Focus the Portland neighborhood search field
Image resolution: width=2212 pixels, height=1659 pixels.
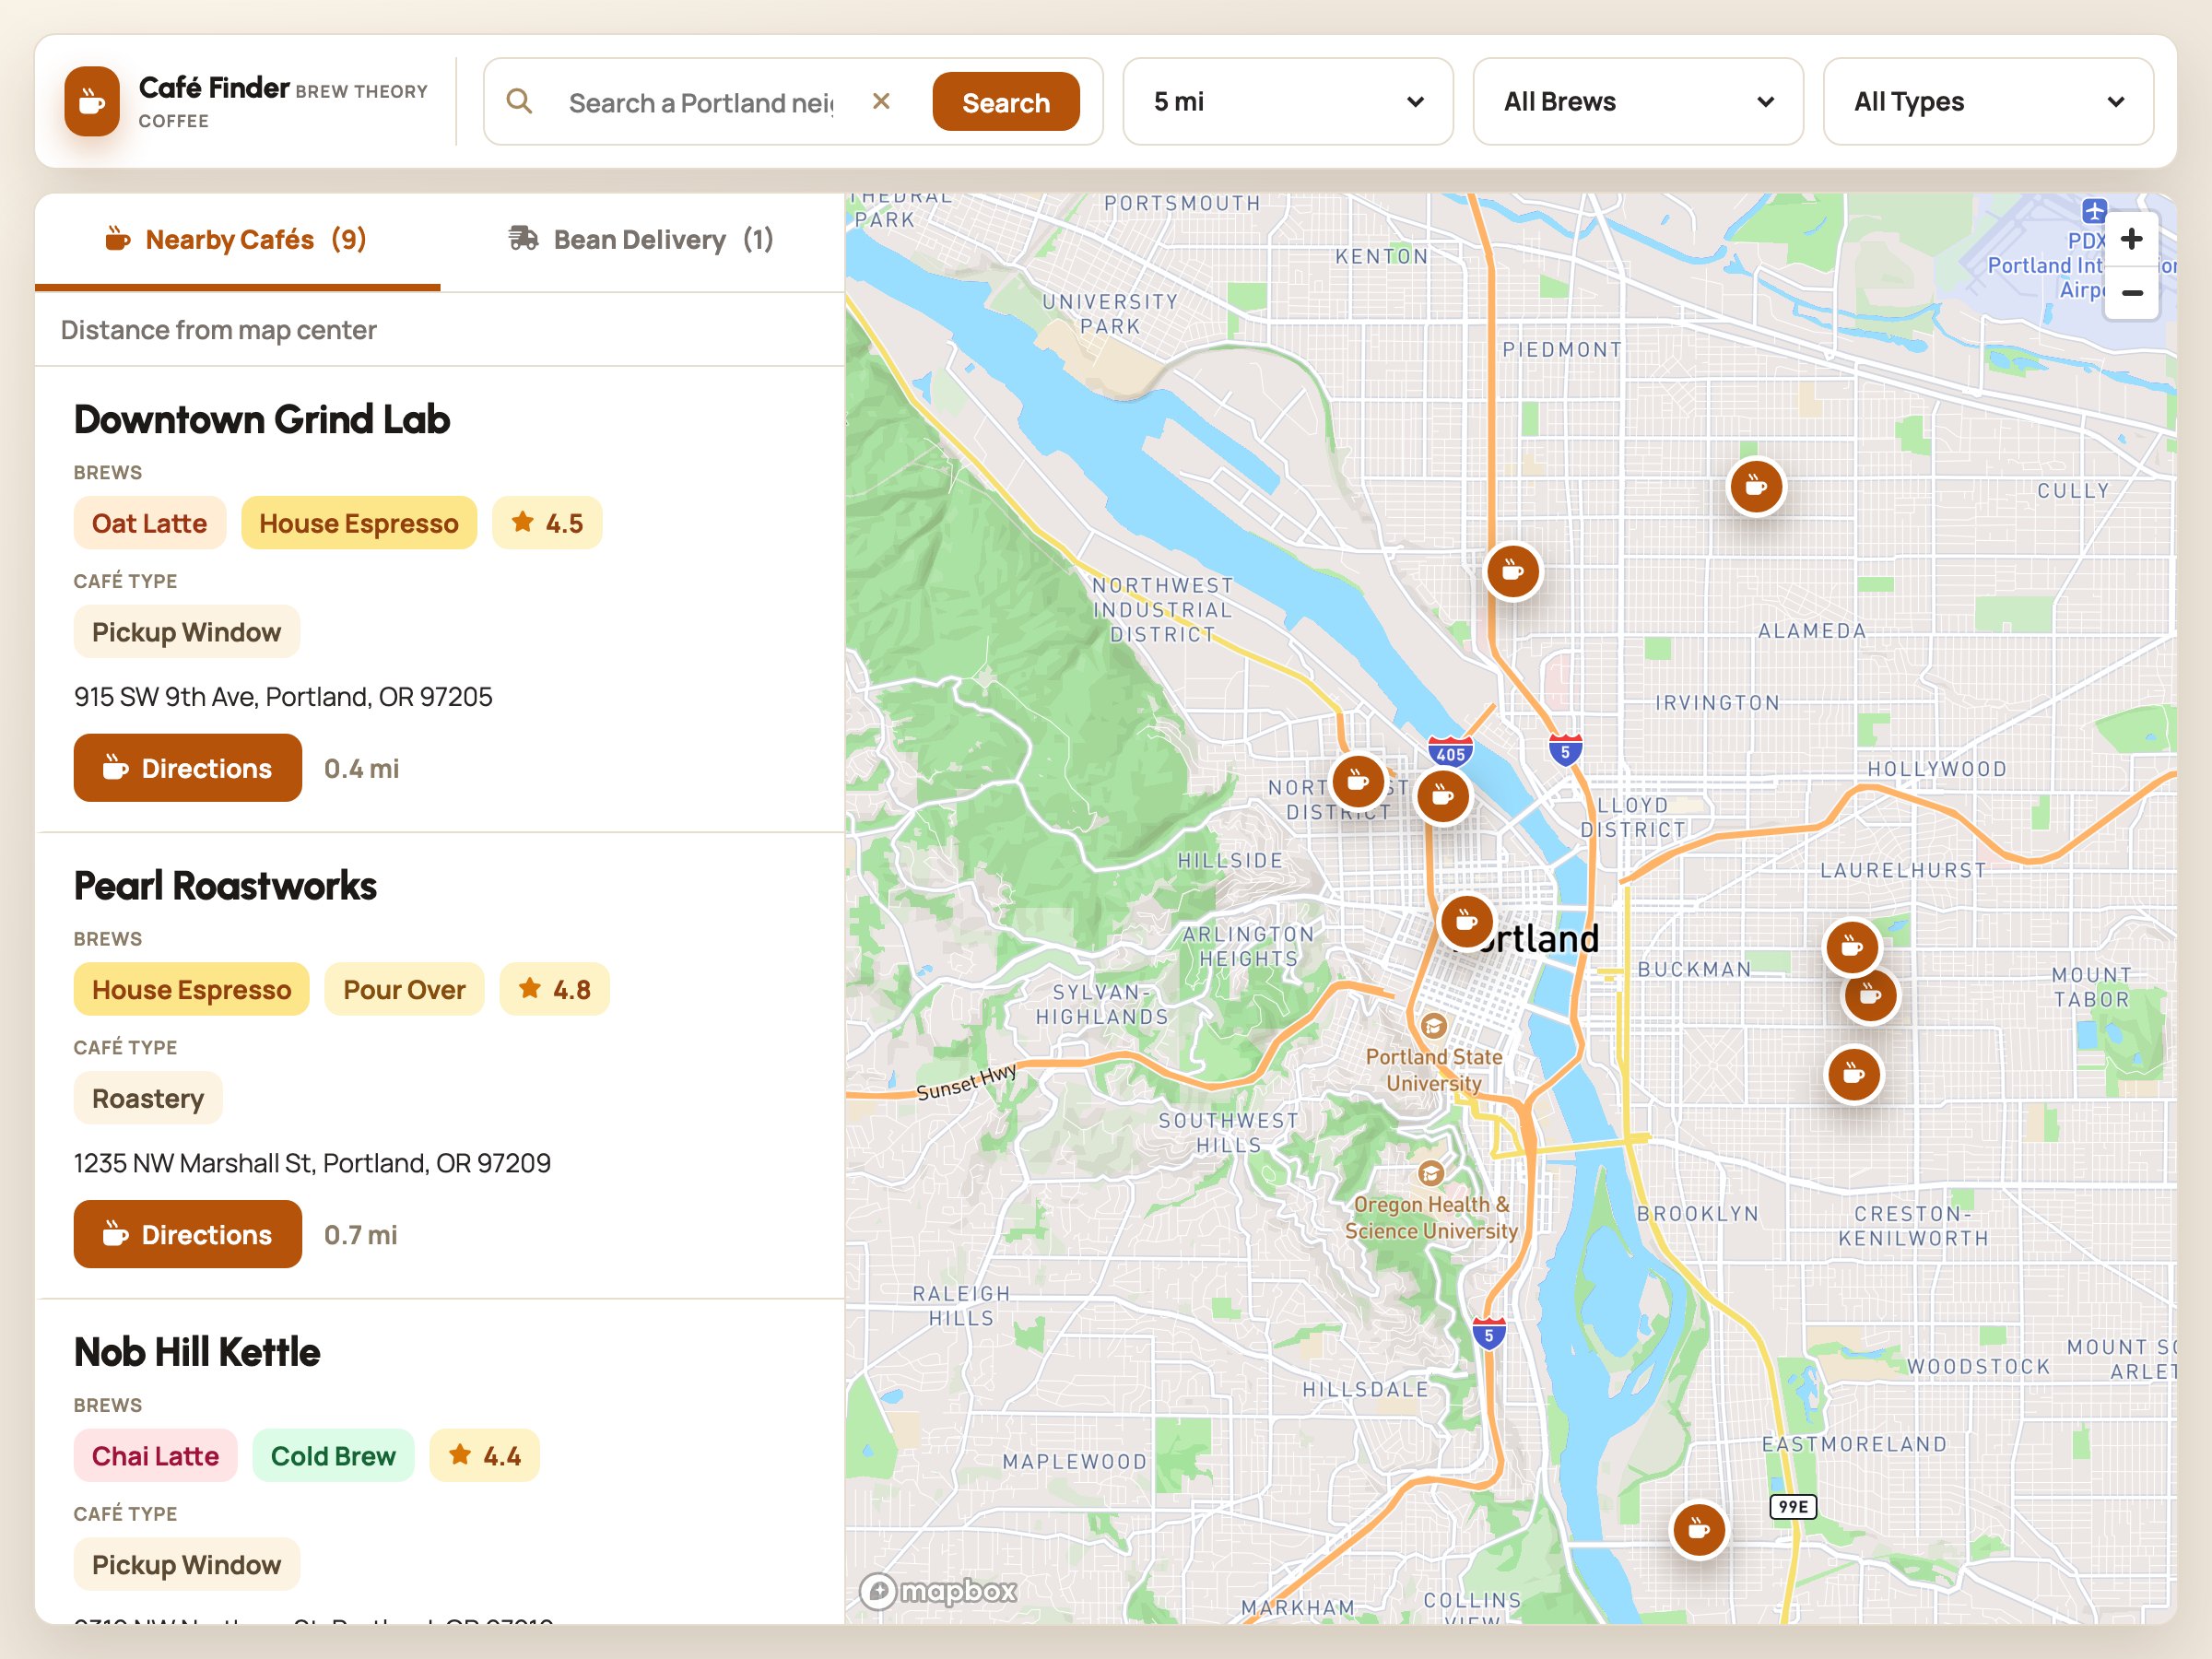700,102
